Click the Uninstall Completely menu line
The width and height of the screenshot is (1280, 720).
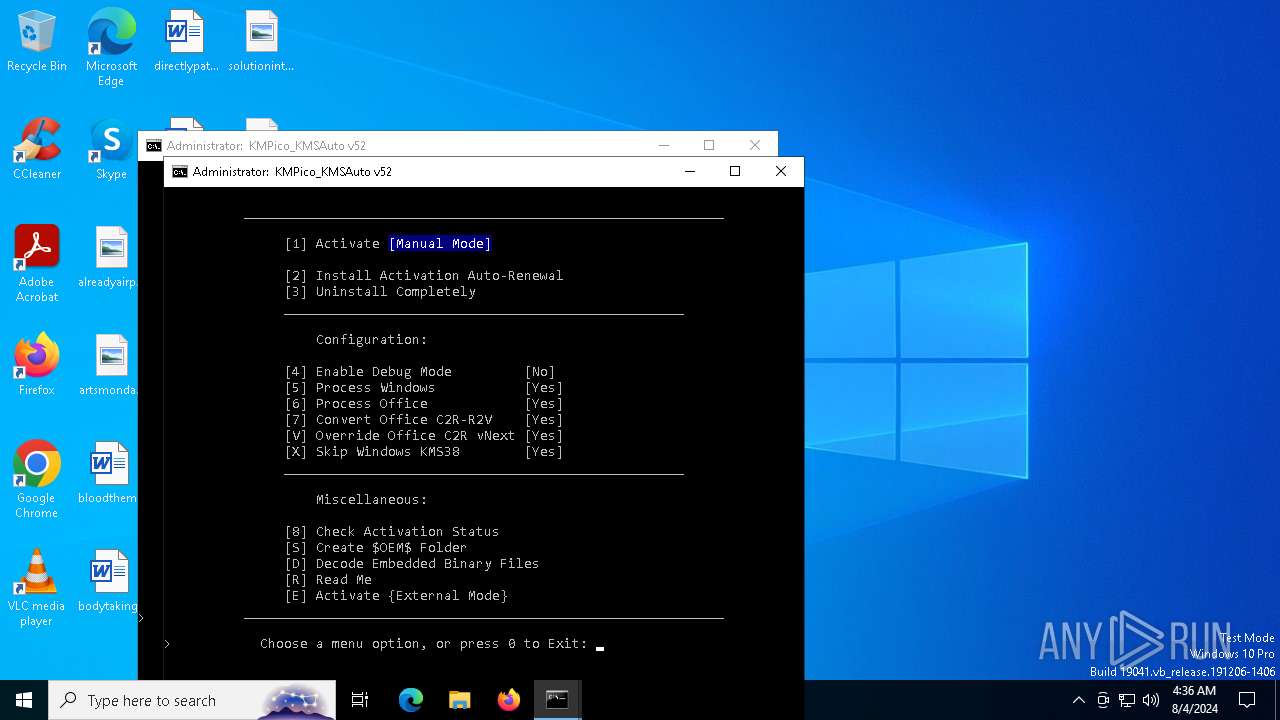(380, 292)
